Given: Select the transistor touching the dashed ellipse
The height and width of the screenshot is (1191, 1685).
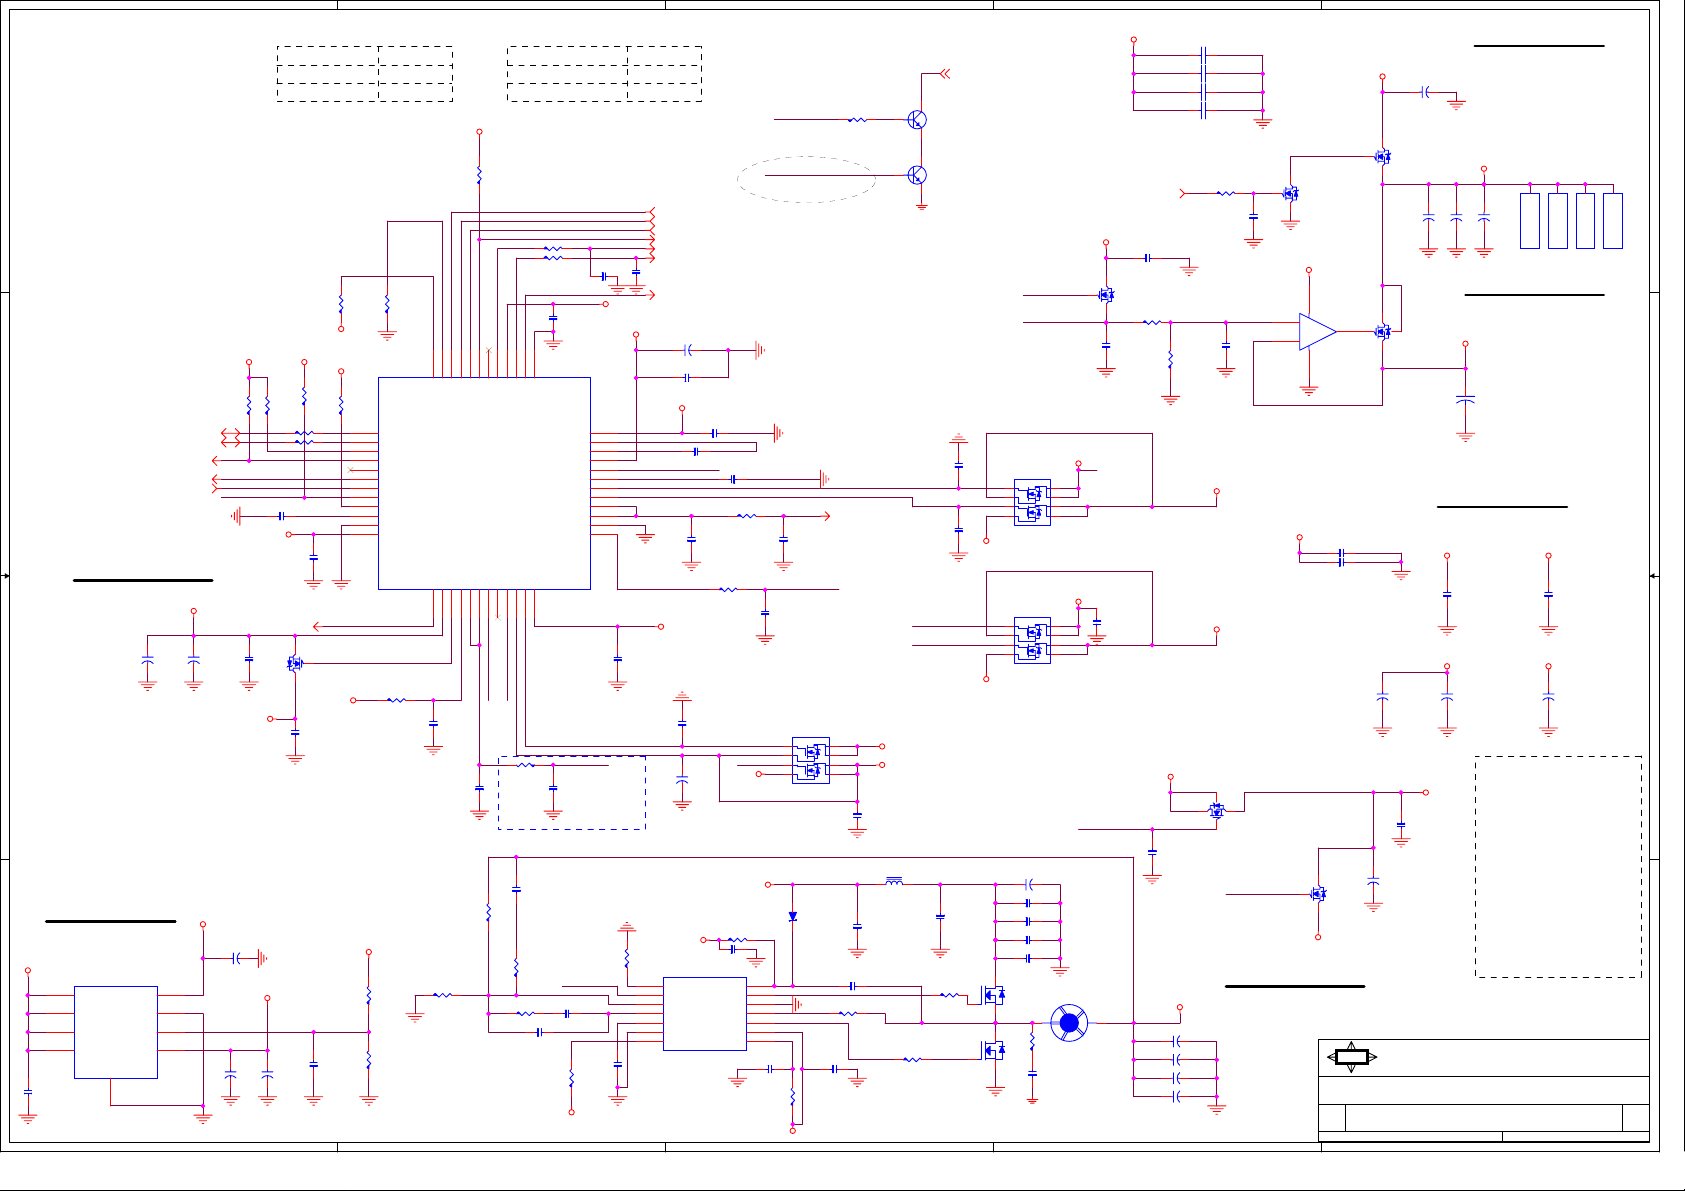Looking at the screenshot, I should pyautogui.click(x=917, y=175).
